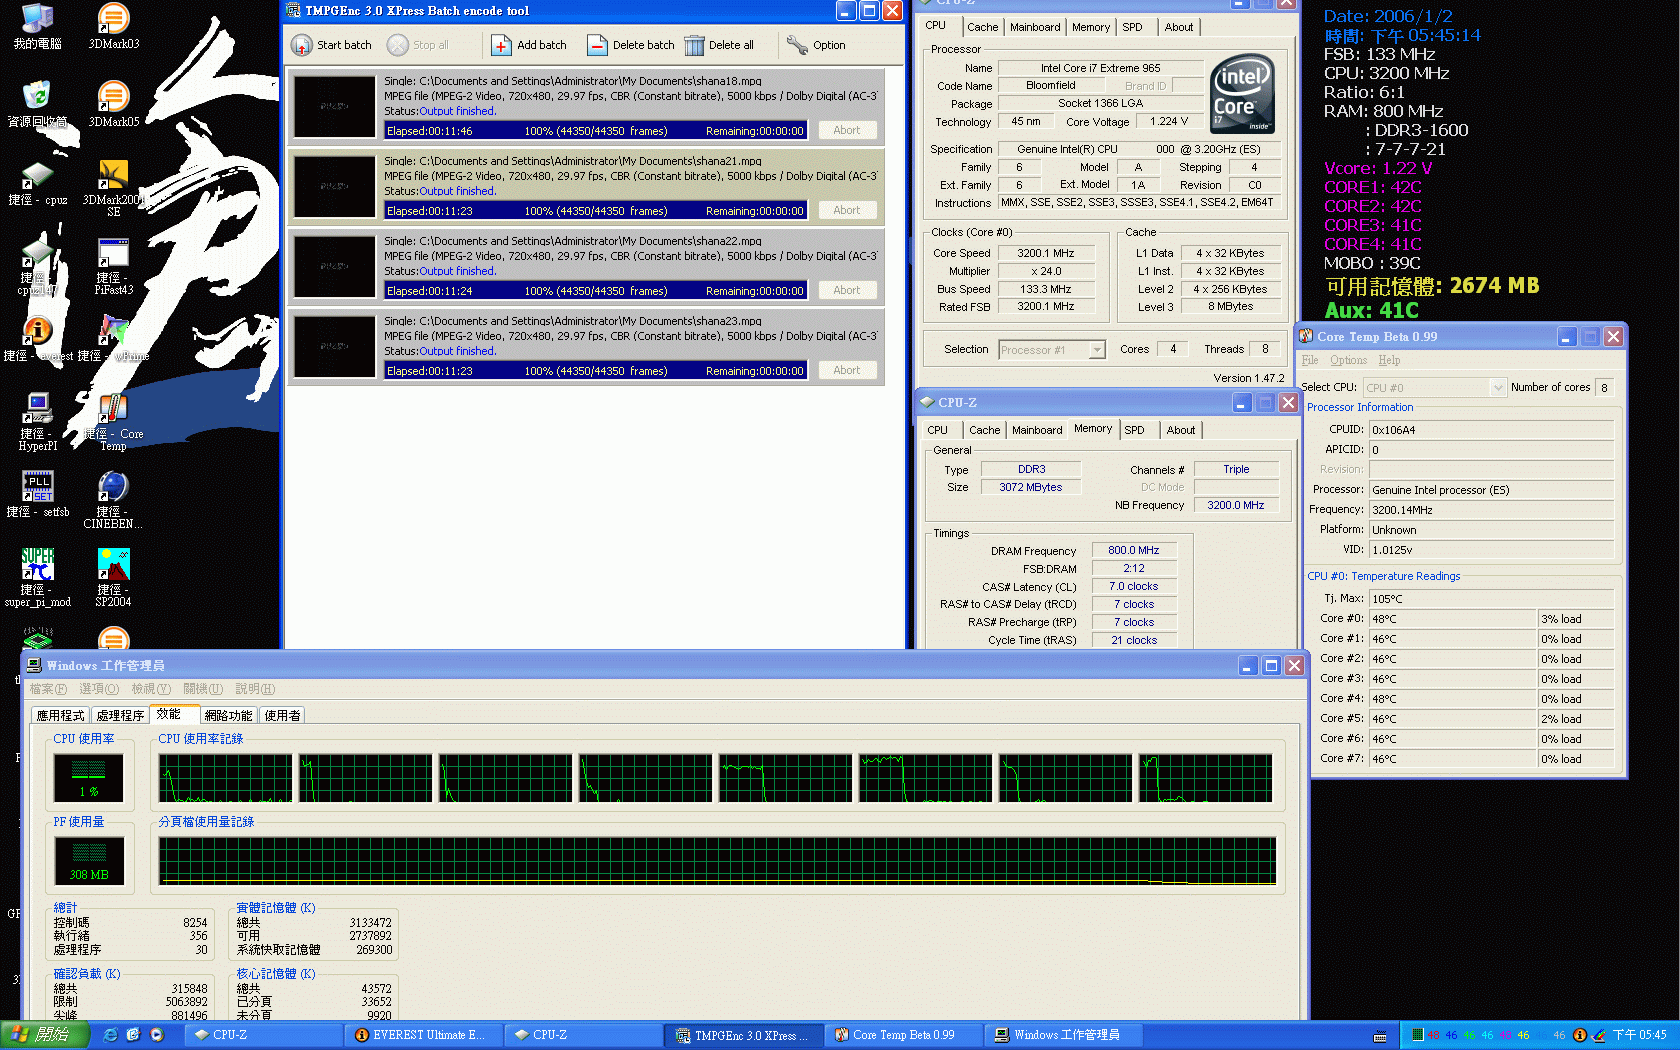Click Abort button for shana22.mpg job

[847, 290]
